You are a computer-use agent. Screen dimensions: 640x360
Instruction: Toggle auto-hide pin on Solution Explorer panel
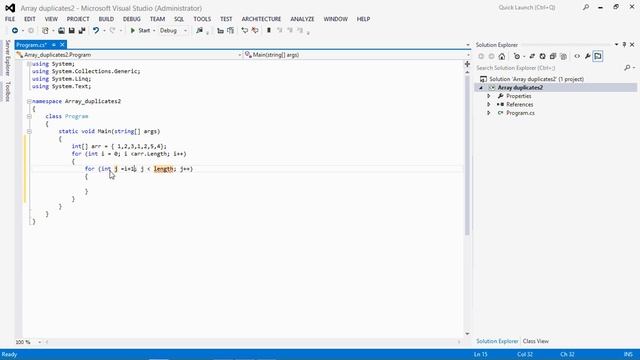coord(624,45)
